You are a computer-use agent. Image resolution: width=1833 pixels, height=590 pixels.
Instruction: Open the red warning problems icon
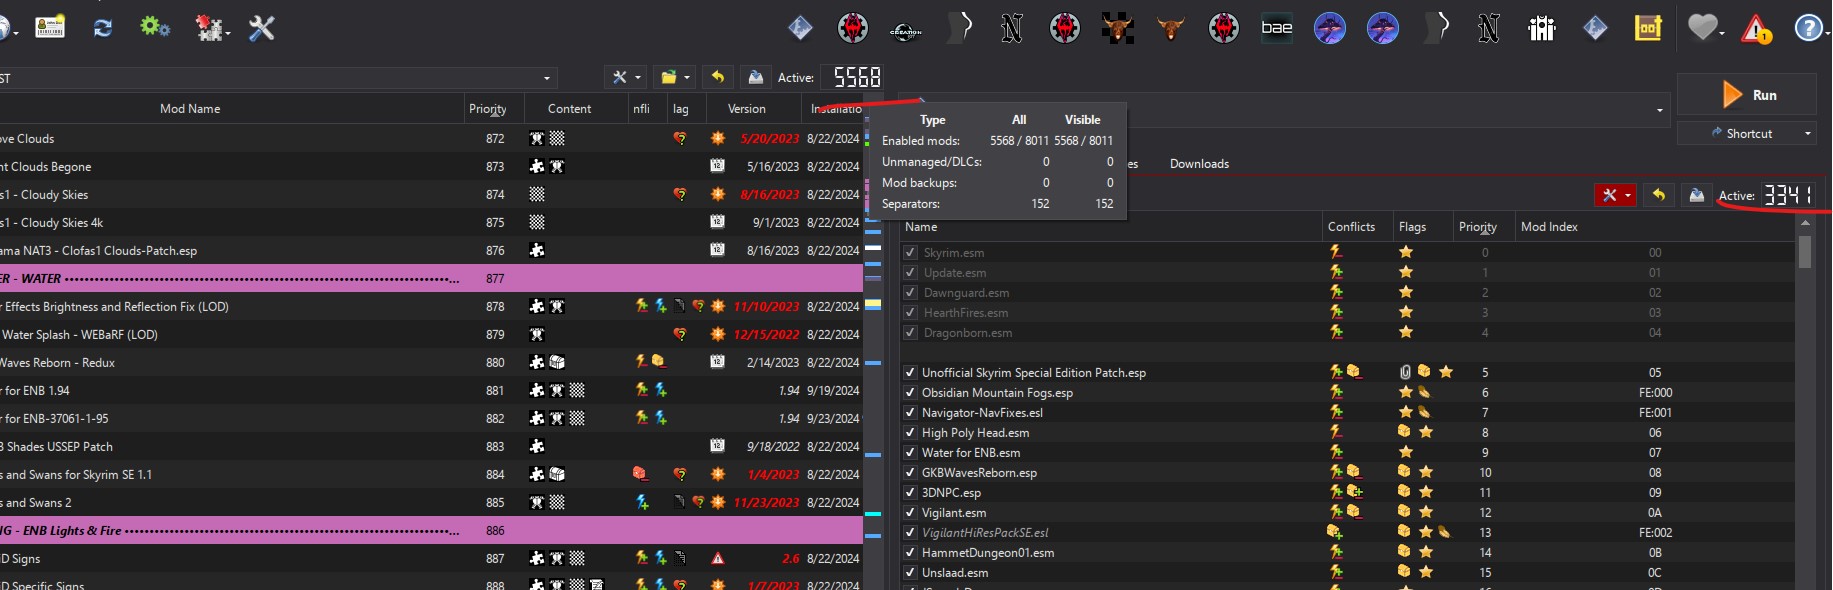click(1756, 29)
